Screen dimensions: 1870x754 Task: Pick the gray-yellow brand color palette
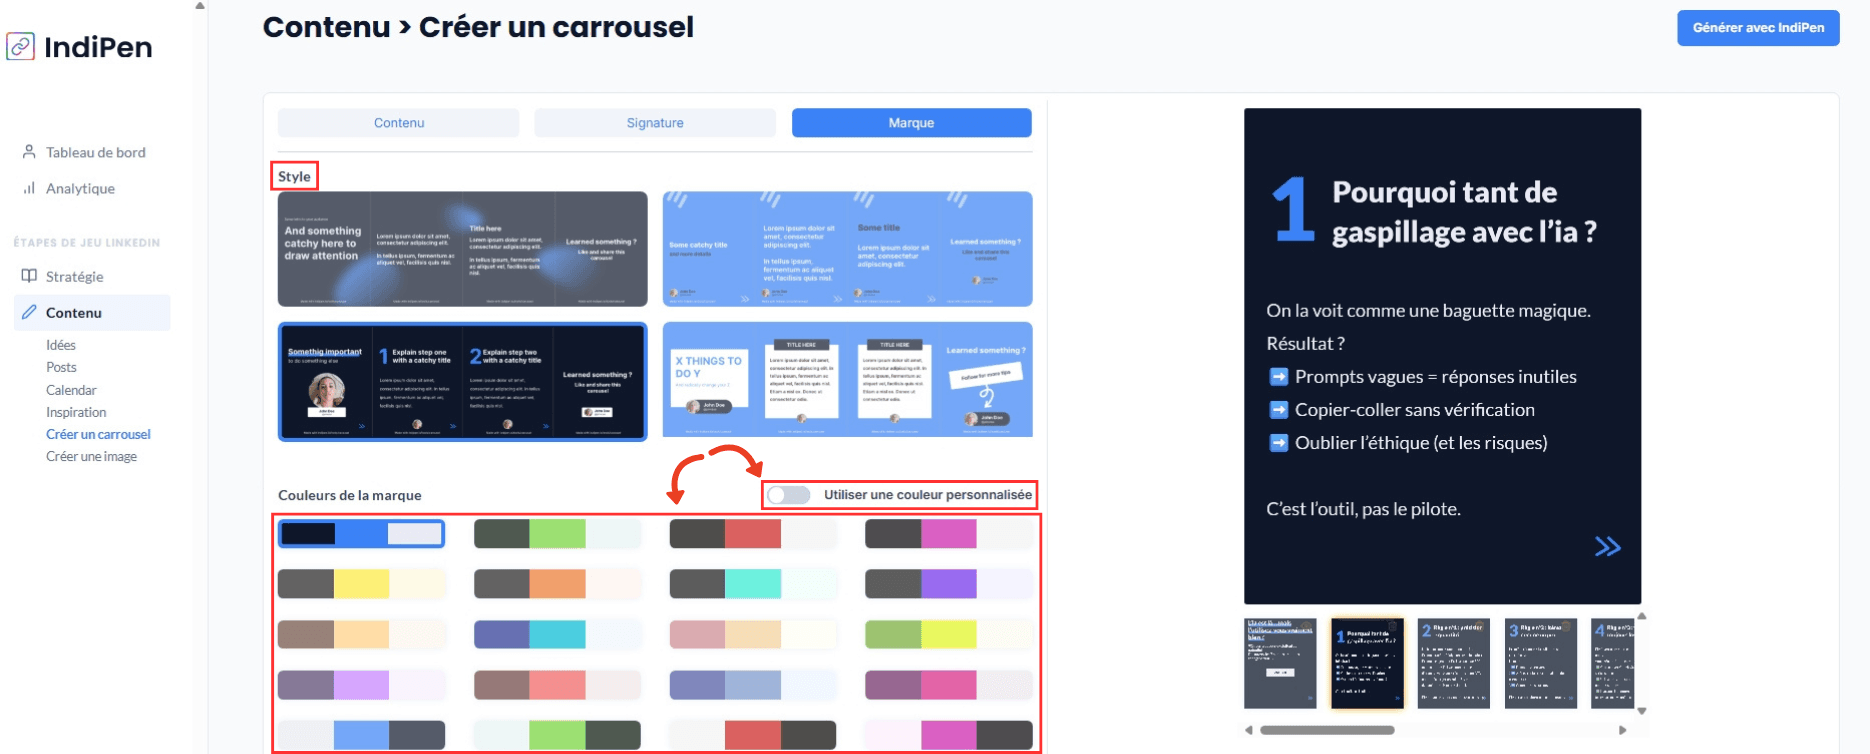[x=361, y=584]
